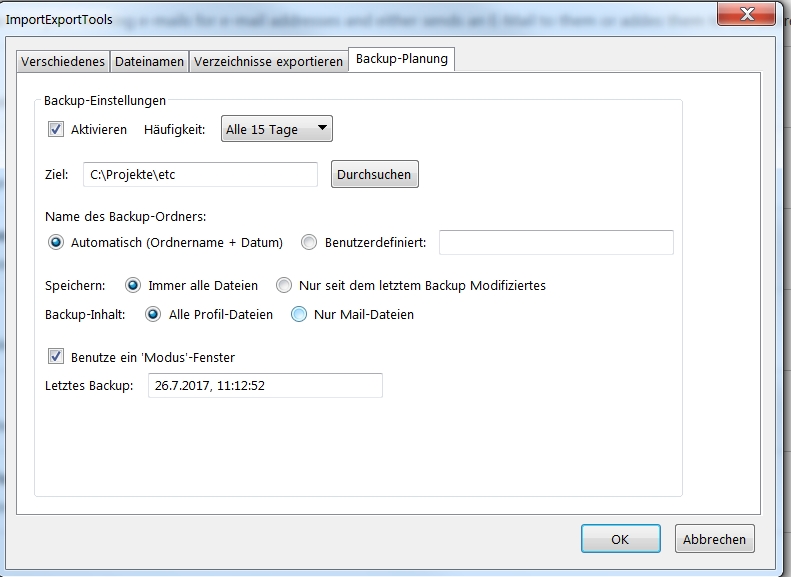Image resolution: width=791 pixels, height=577 pixels.
Task: Click the Benutzerdefiniert folder name text field
Action: click(556, 243)
